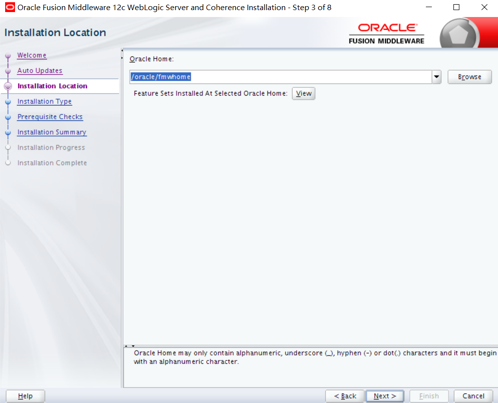The width and height of the screenshot is (498, 403).
Task: Click the Prerequisite Checks step bullet icon
Action: coord(8,117)
